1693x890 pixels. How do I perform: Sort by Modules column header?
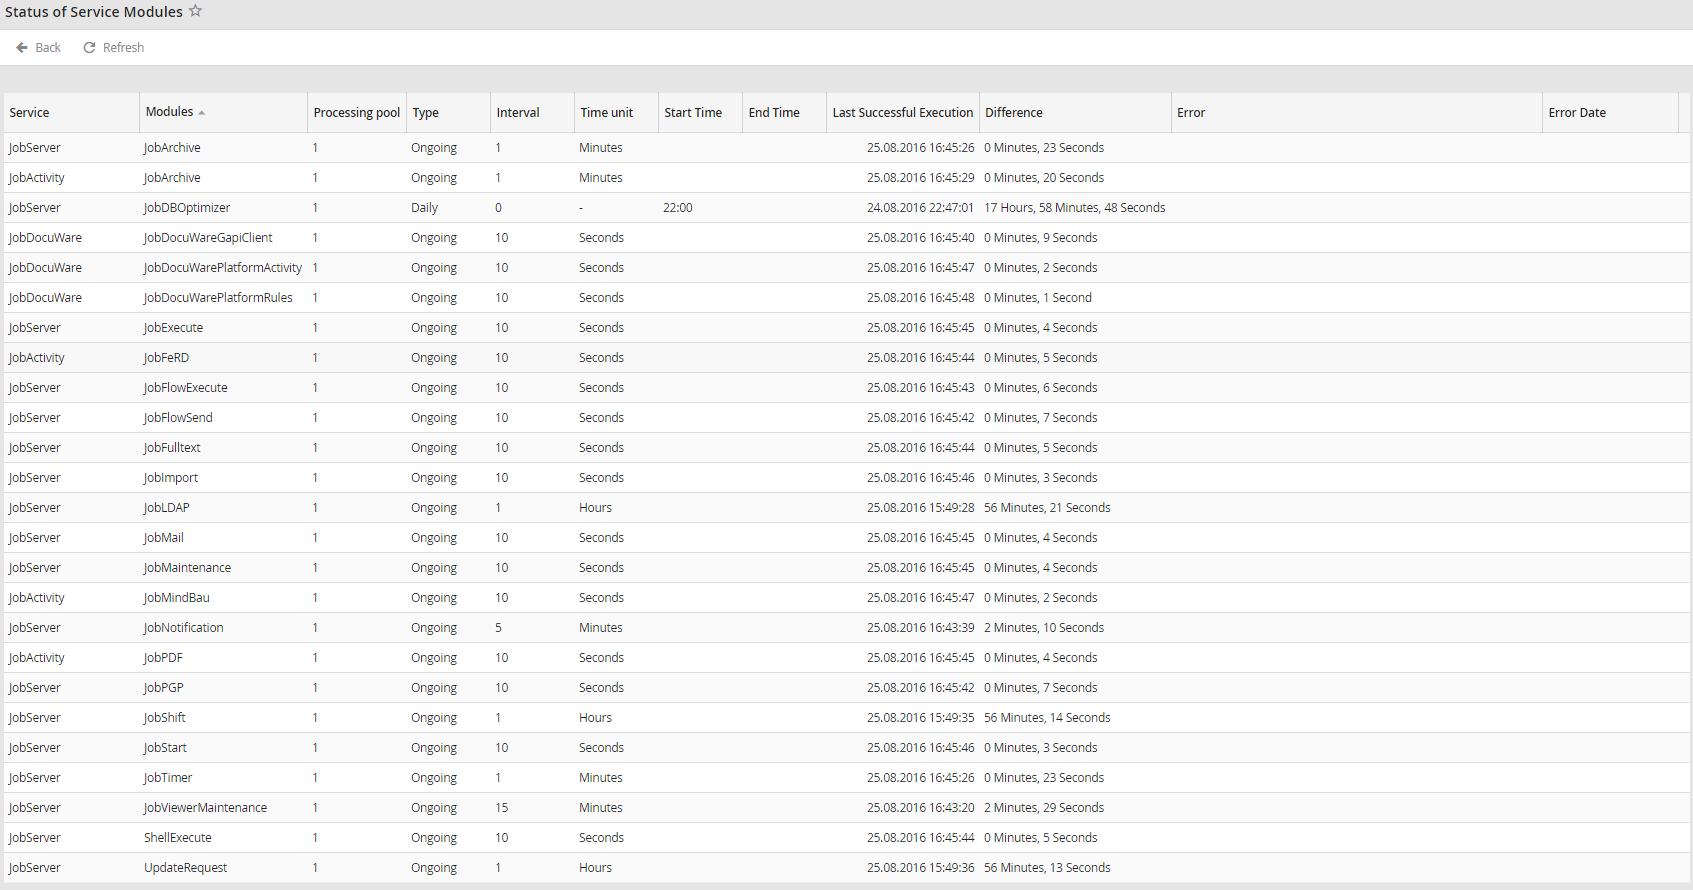click(x=224, y=112)
